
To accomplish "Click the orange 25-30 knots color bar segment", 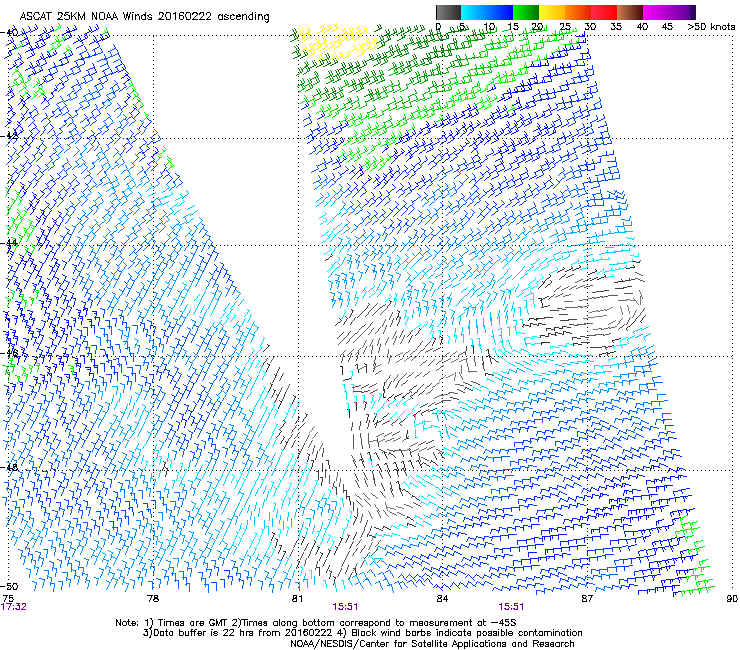I will pos(578,12).
